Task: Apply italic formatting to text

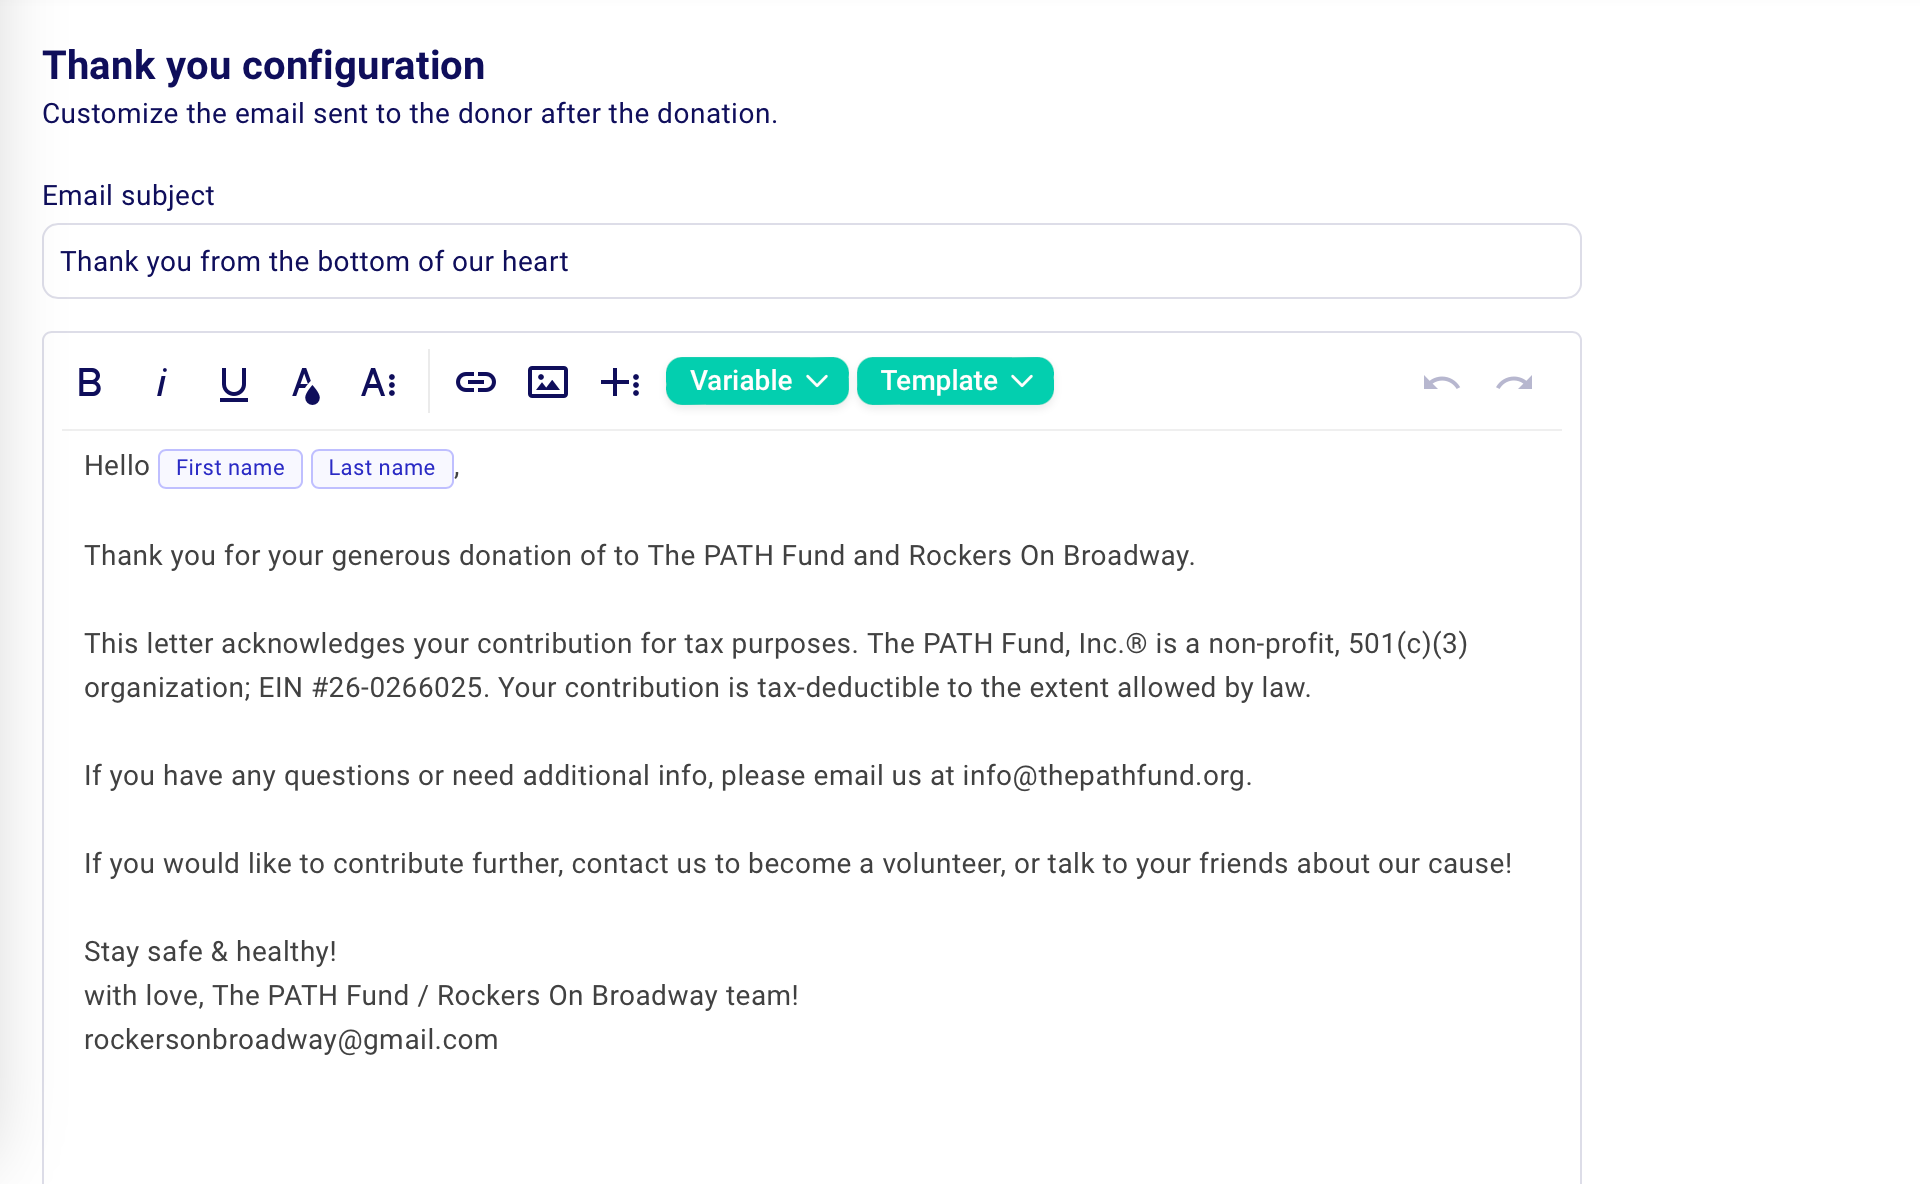Action: coord(161,382)
